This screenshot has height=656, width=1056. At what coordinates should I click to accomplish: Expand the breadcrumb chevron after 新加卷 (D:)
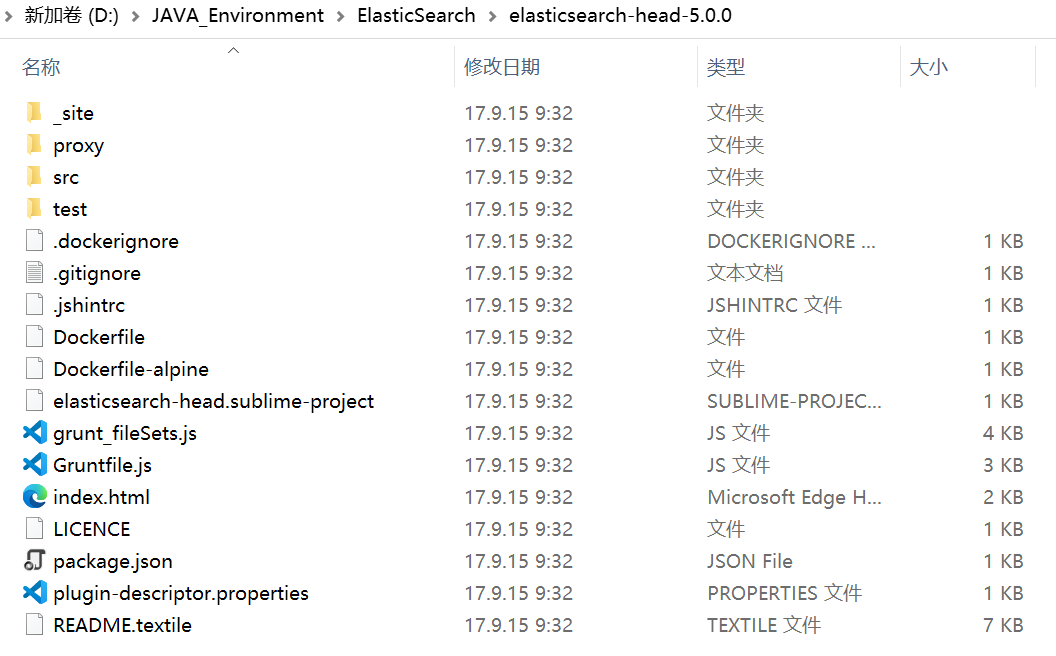pyautogui.click(x=136, y=16)
